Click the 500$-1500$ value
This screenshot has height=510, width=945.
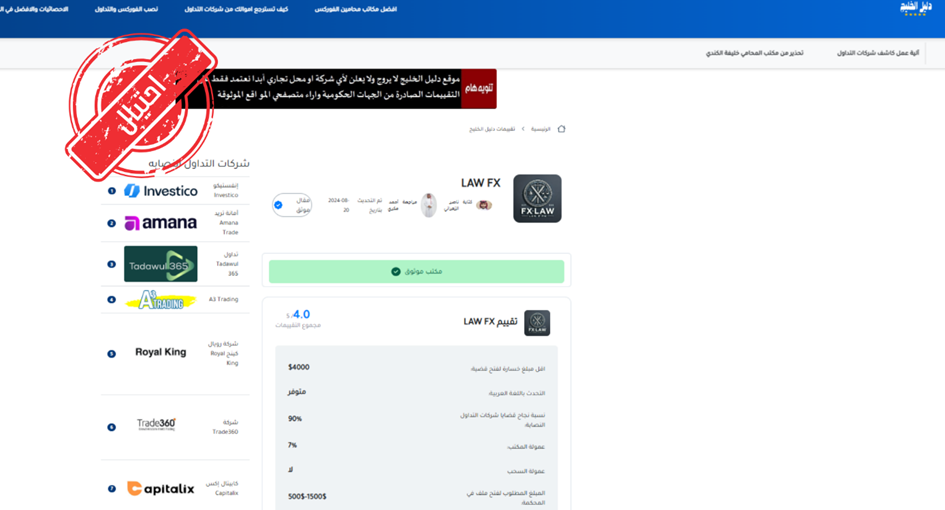tap(307, 496)
